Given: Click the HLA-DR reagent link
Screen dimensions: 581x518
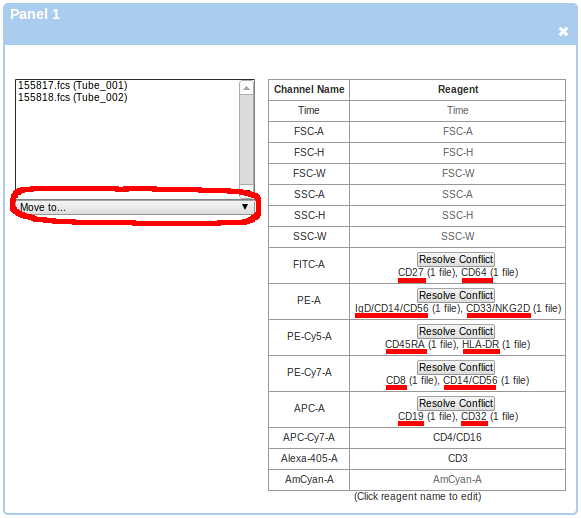Looking at the screenshot, I should click(481, 344).
